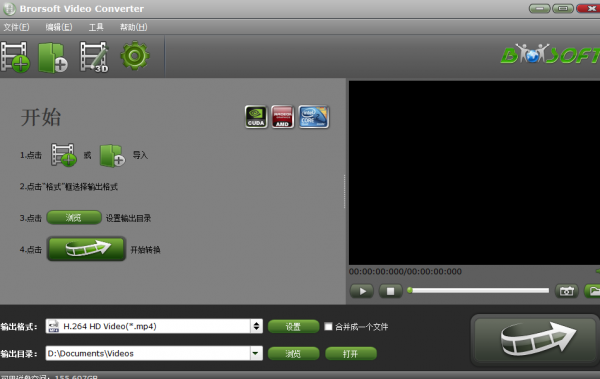
Task: Start conversion with the large convert button
Action: 535,340
